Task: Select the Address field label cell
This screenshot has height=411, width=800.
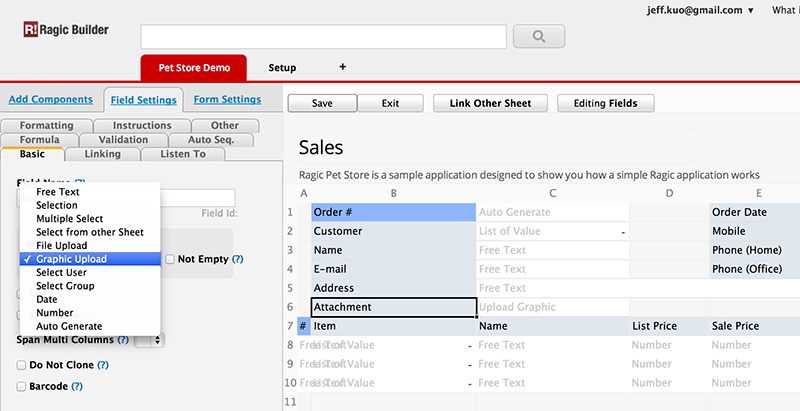Action: 393,288
